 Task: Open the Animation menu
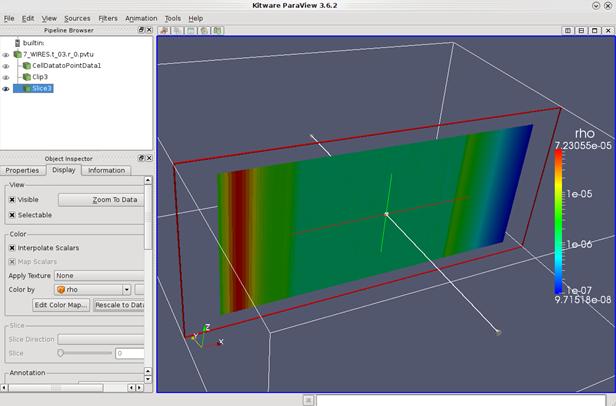pyautogui.click(x=141, y=18)
